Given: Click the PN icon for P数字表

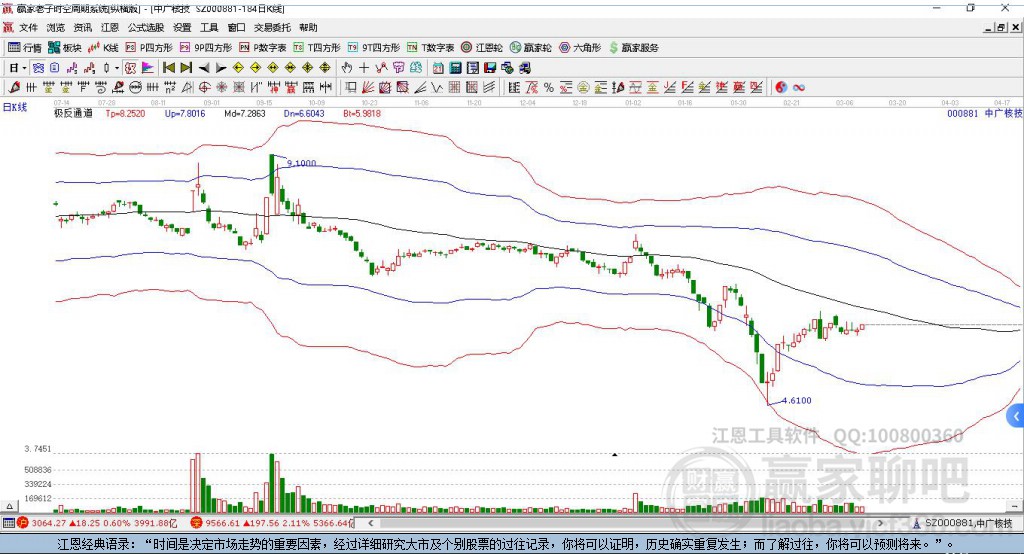Looking at the screenshot, I should (244, 48).
